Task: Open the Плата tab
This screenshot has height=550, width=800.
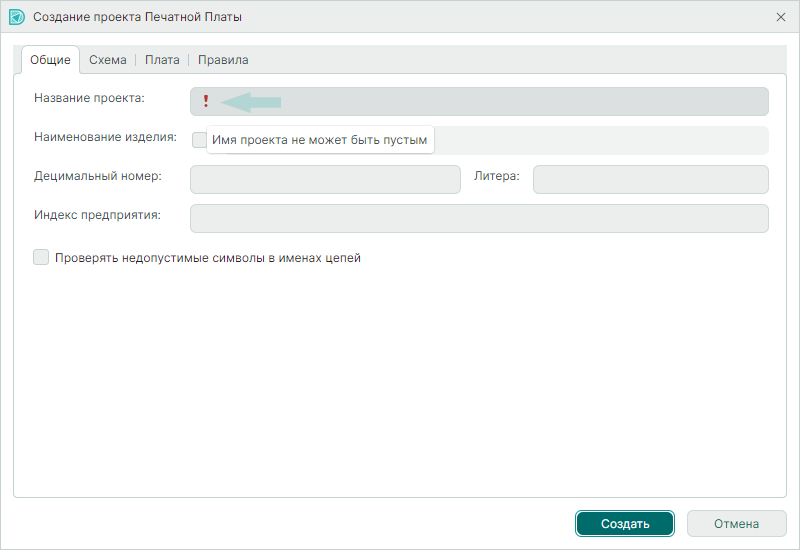Action: tap(162, 60)
